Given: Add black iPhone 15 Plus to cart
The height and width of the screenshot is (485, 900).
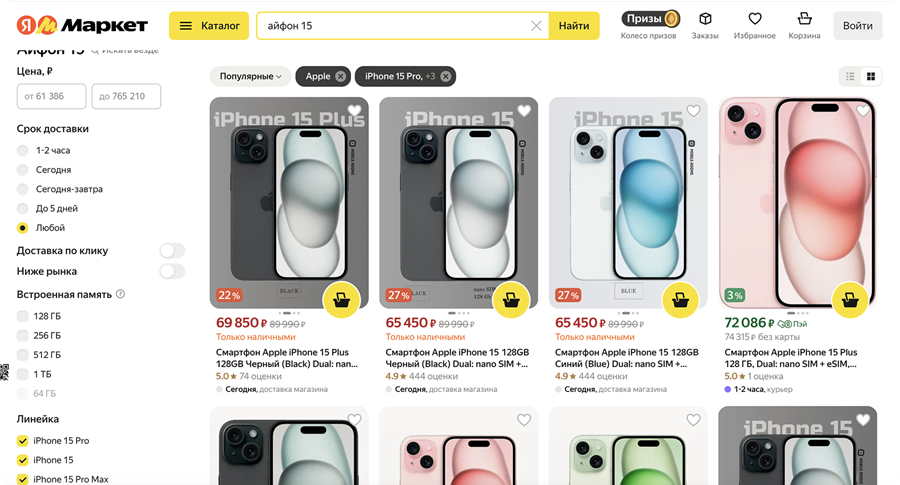Looking at the screenshot, I should 341,299.
